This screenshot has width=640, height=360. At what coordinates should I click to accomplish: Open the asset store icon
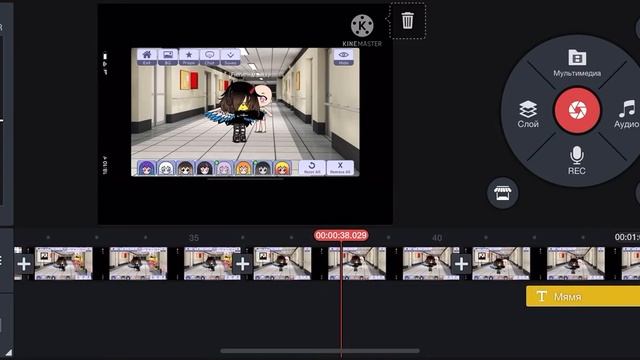(502, 193)
